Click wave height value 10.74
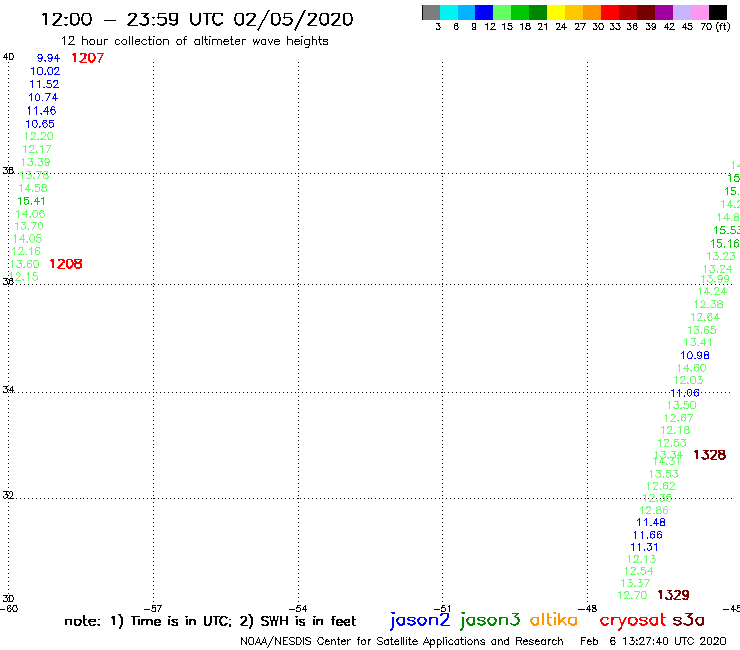 click(43, 98)
